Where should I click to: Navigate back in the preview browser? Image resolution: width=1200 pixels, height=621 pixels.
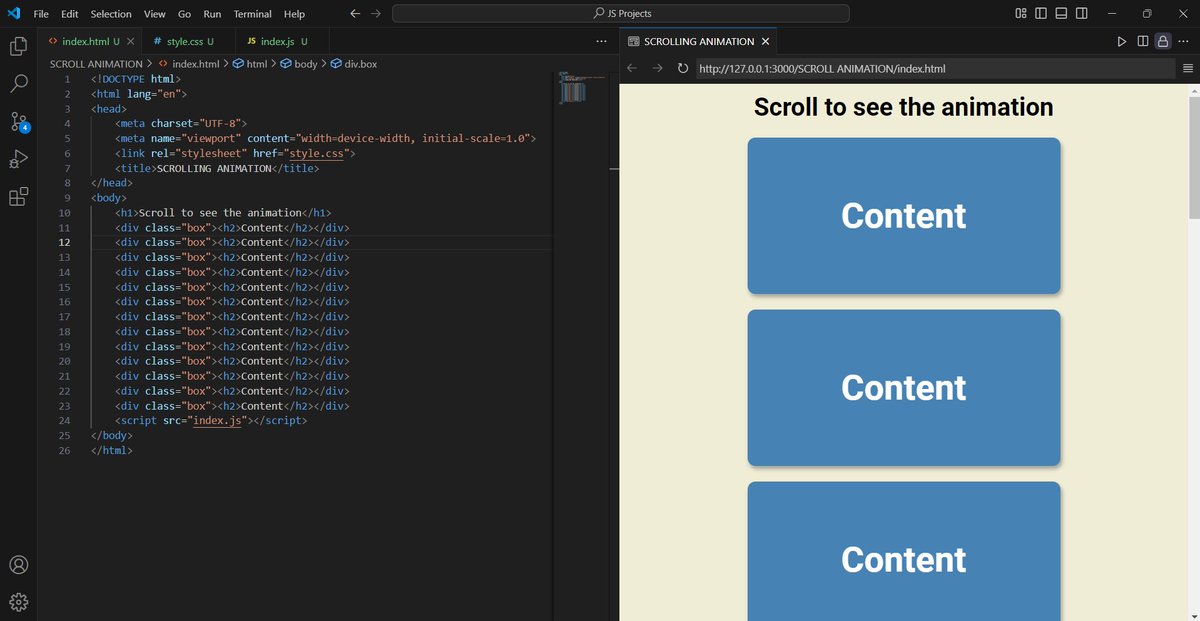click(632, 68)
